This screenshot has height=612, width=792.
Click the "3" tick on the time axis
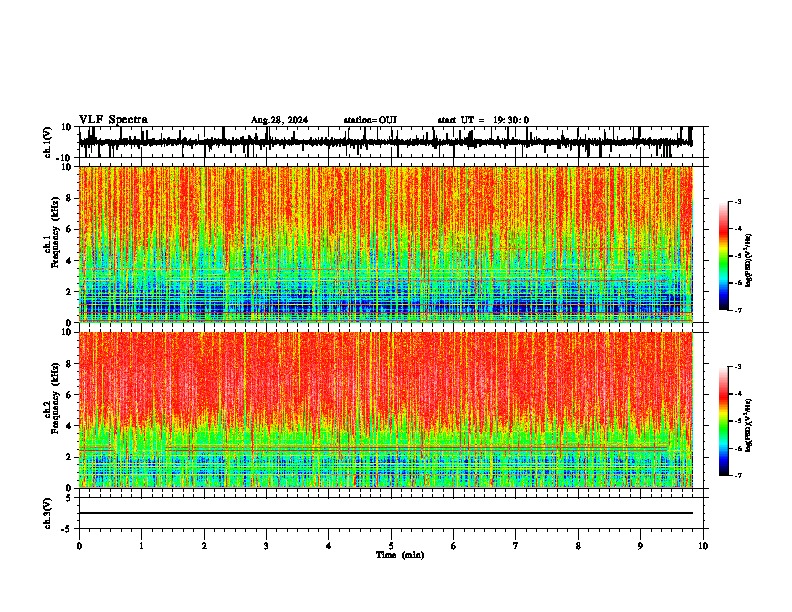click(266, 546)
